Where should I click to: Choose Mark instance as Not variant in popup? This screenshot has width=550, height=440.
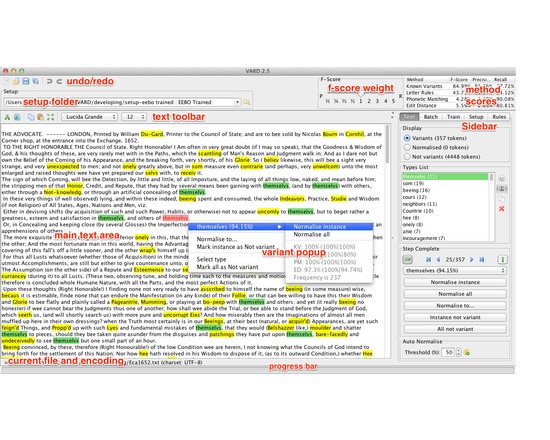point(237,247)
